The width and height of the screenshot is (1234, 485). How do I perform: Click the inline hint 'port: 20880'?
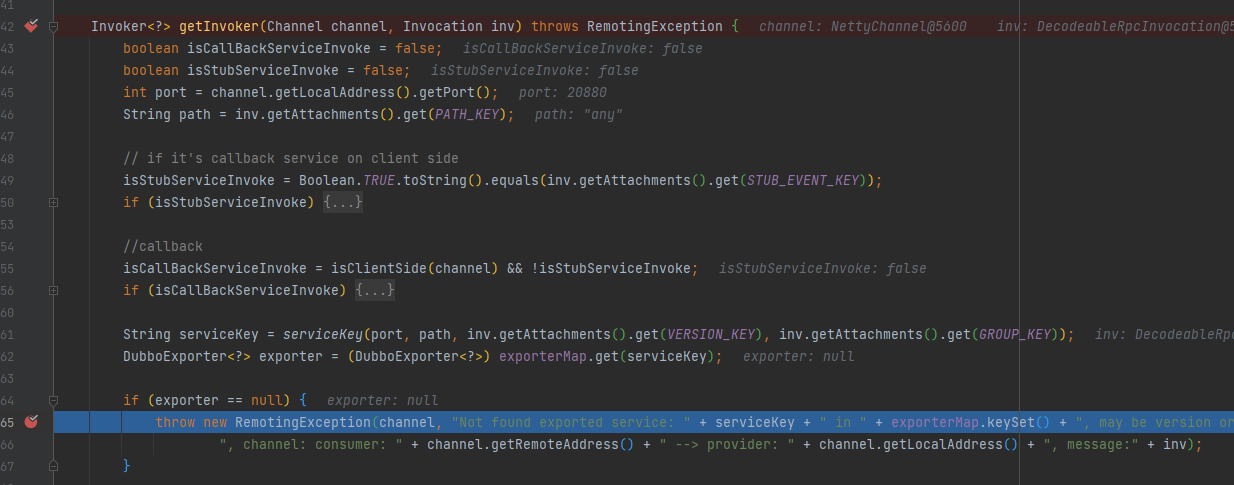point(562,92)
